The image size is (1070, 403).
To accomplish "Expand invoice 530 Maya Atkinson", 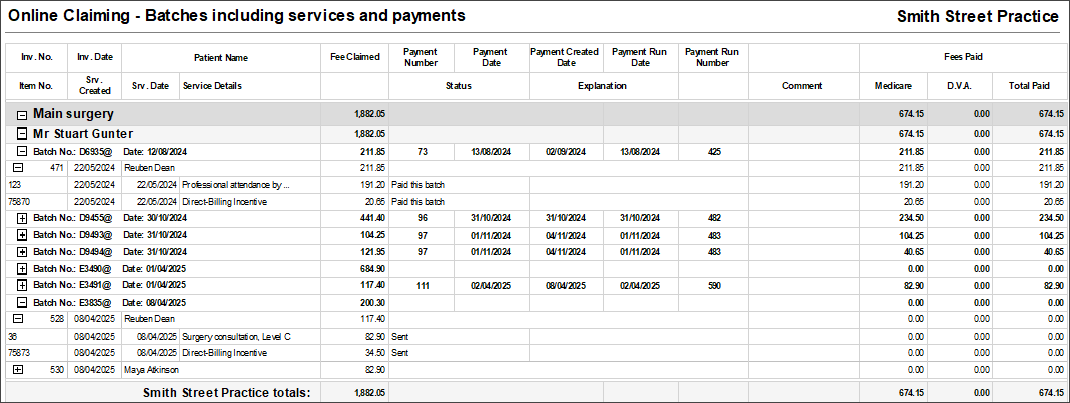I will 18,369.
